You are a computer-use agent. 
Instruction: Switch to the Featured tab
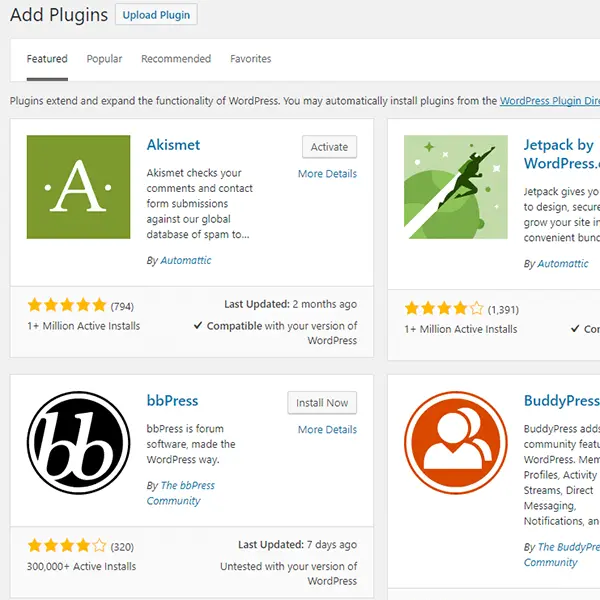point(47,59)
